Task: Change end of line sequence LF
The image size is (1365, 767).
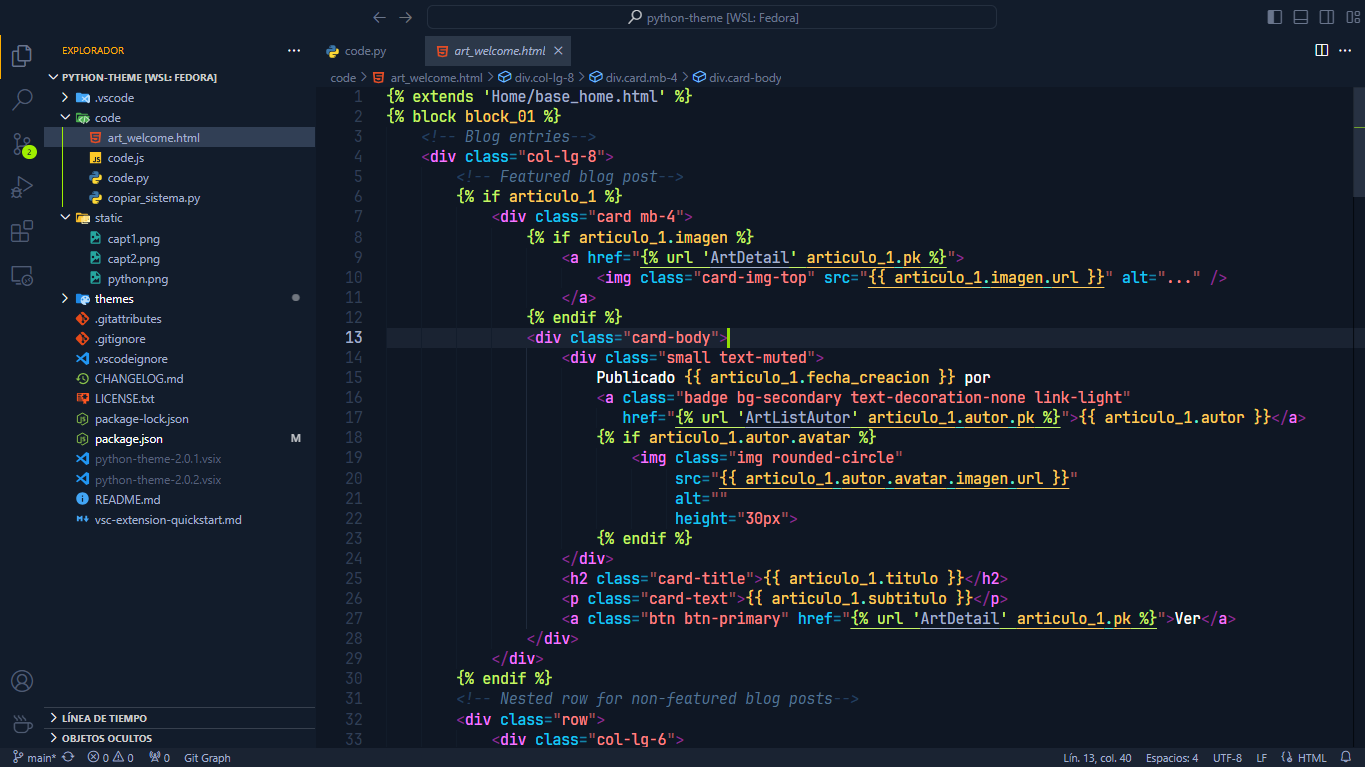Action: 1262,758
